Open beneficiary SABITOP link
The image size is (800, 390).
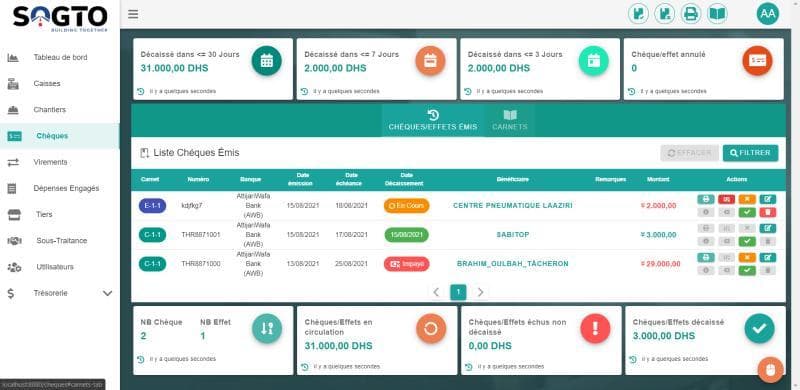[x=513, y=235]
